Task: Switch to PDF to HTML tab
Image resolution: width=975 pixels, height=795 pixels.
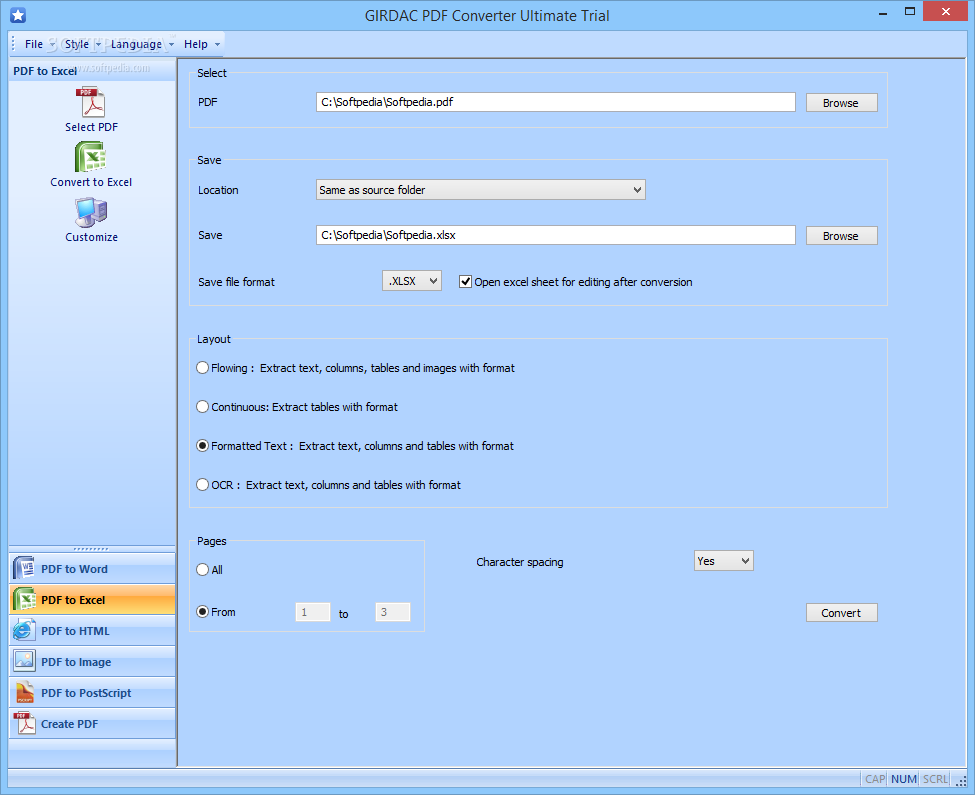Action: pyautogui.click(x=92, y=630)
